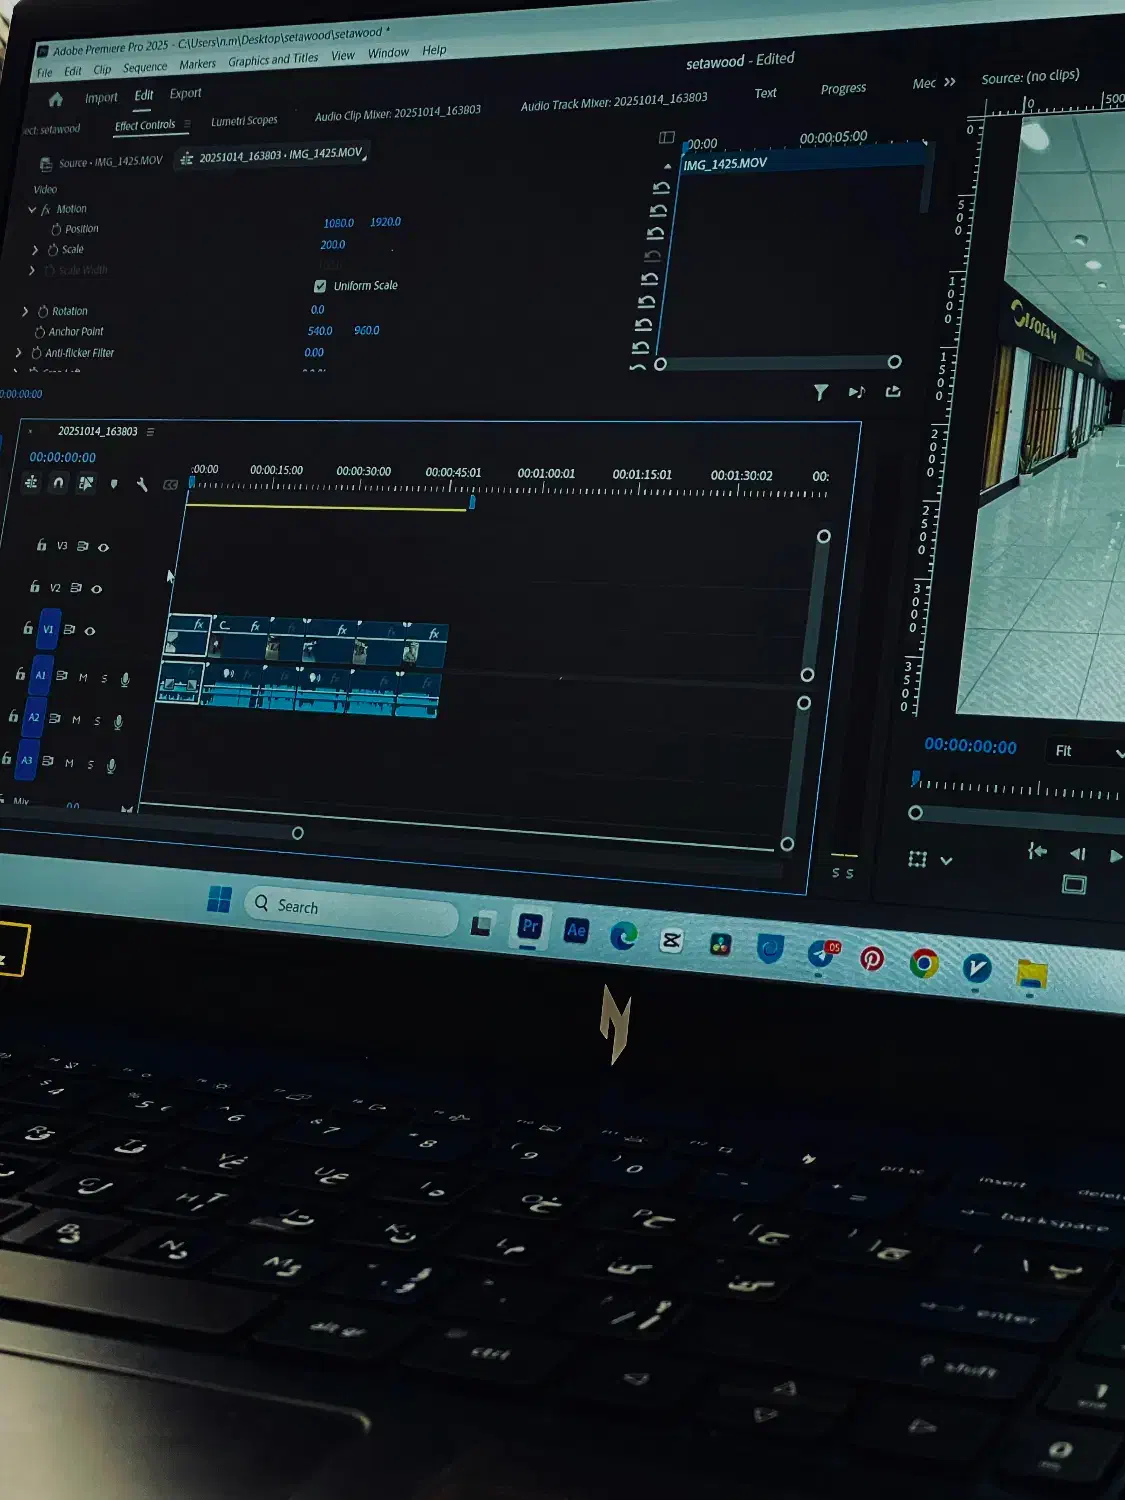The height and width of the screenshot is (1500, 1125).
Task: Click the microphone voice-over icon on A1
Action: (x=125, y=679)
